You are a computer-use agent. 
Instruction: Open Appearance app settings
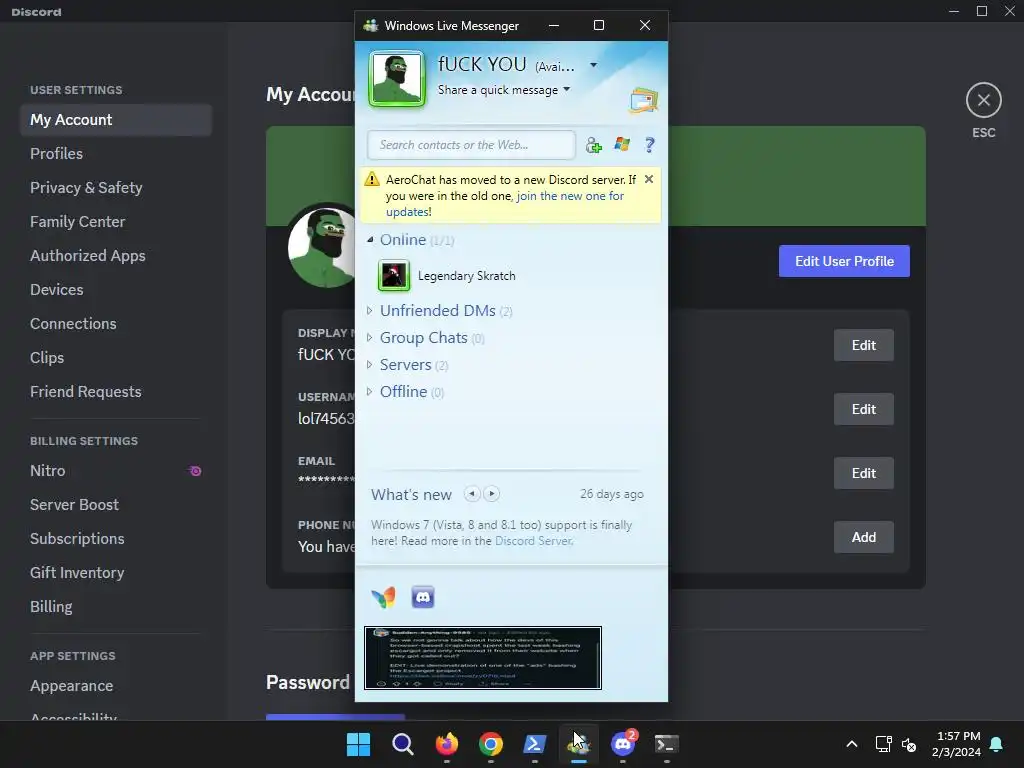click(116, 686)
